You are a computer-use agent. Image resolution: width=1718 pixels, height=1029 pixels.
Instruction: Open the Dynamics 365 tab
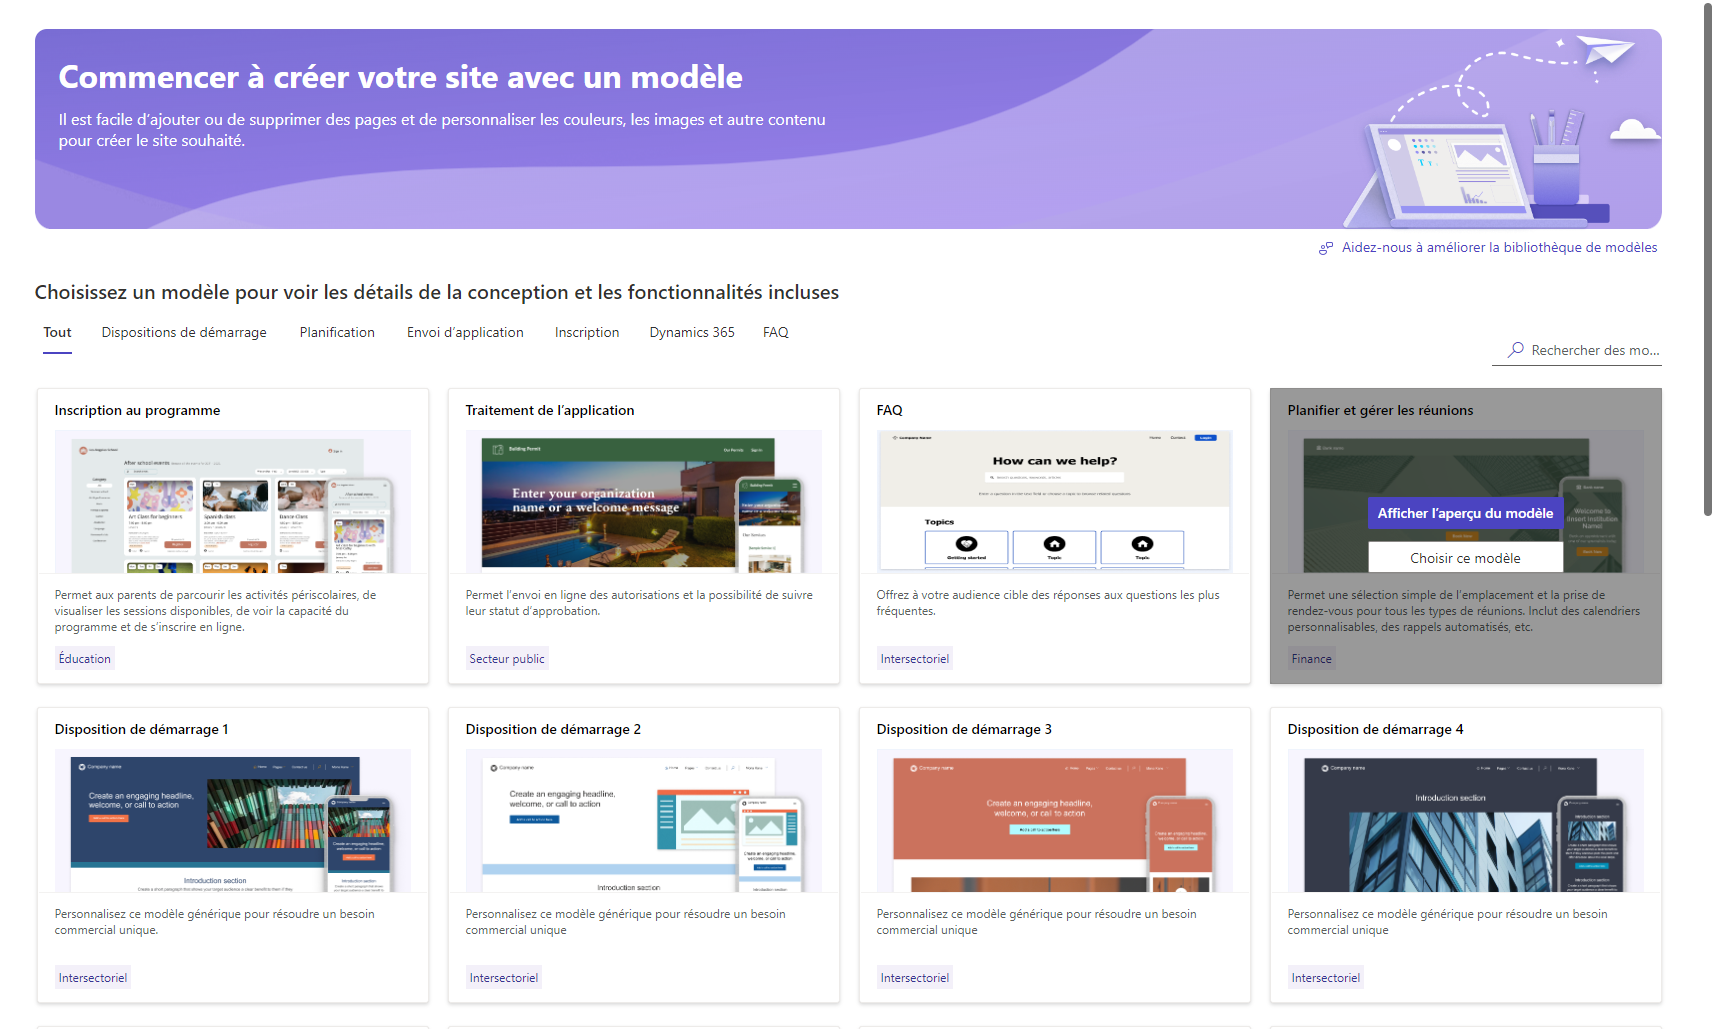click(691, 332)
